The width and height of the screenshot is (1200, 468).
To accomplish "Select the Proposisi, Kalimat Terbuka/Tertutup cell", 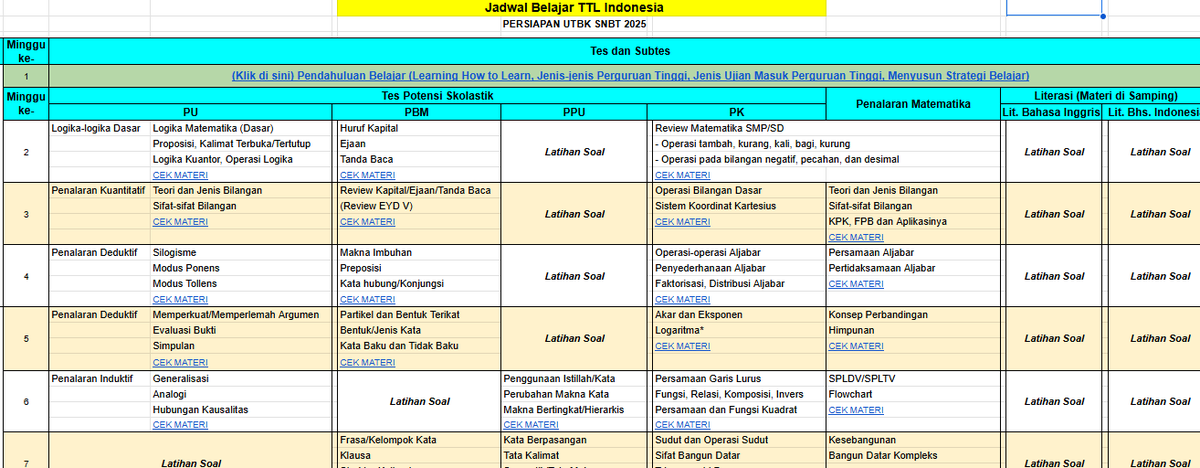I will pyautogui.click(x=243, y=144).
